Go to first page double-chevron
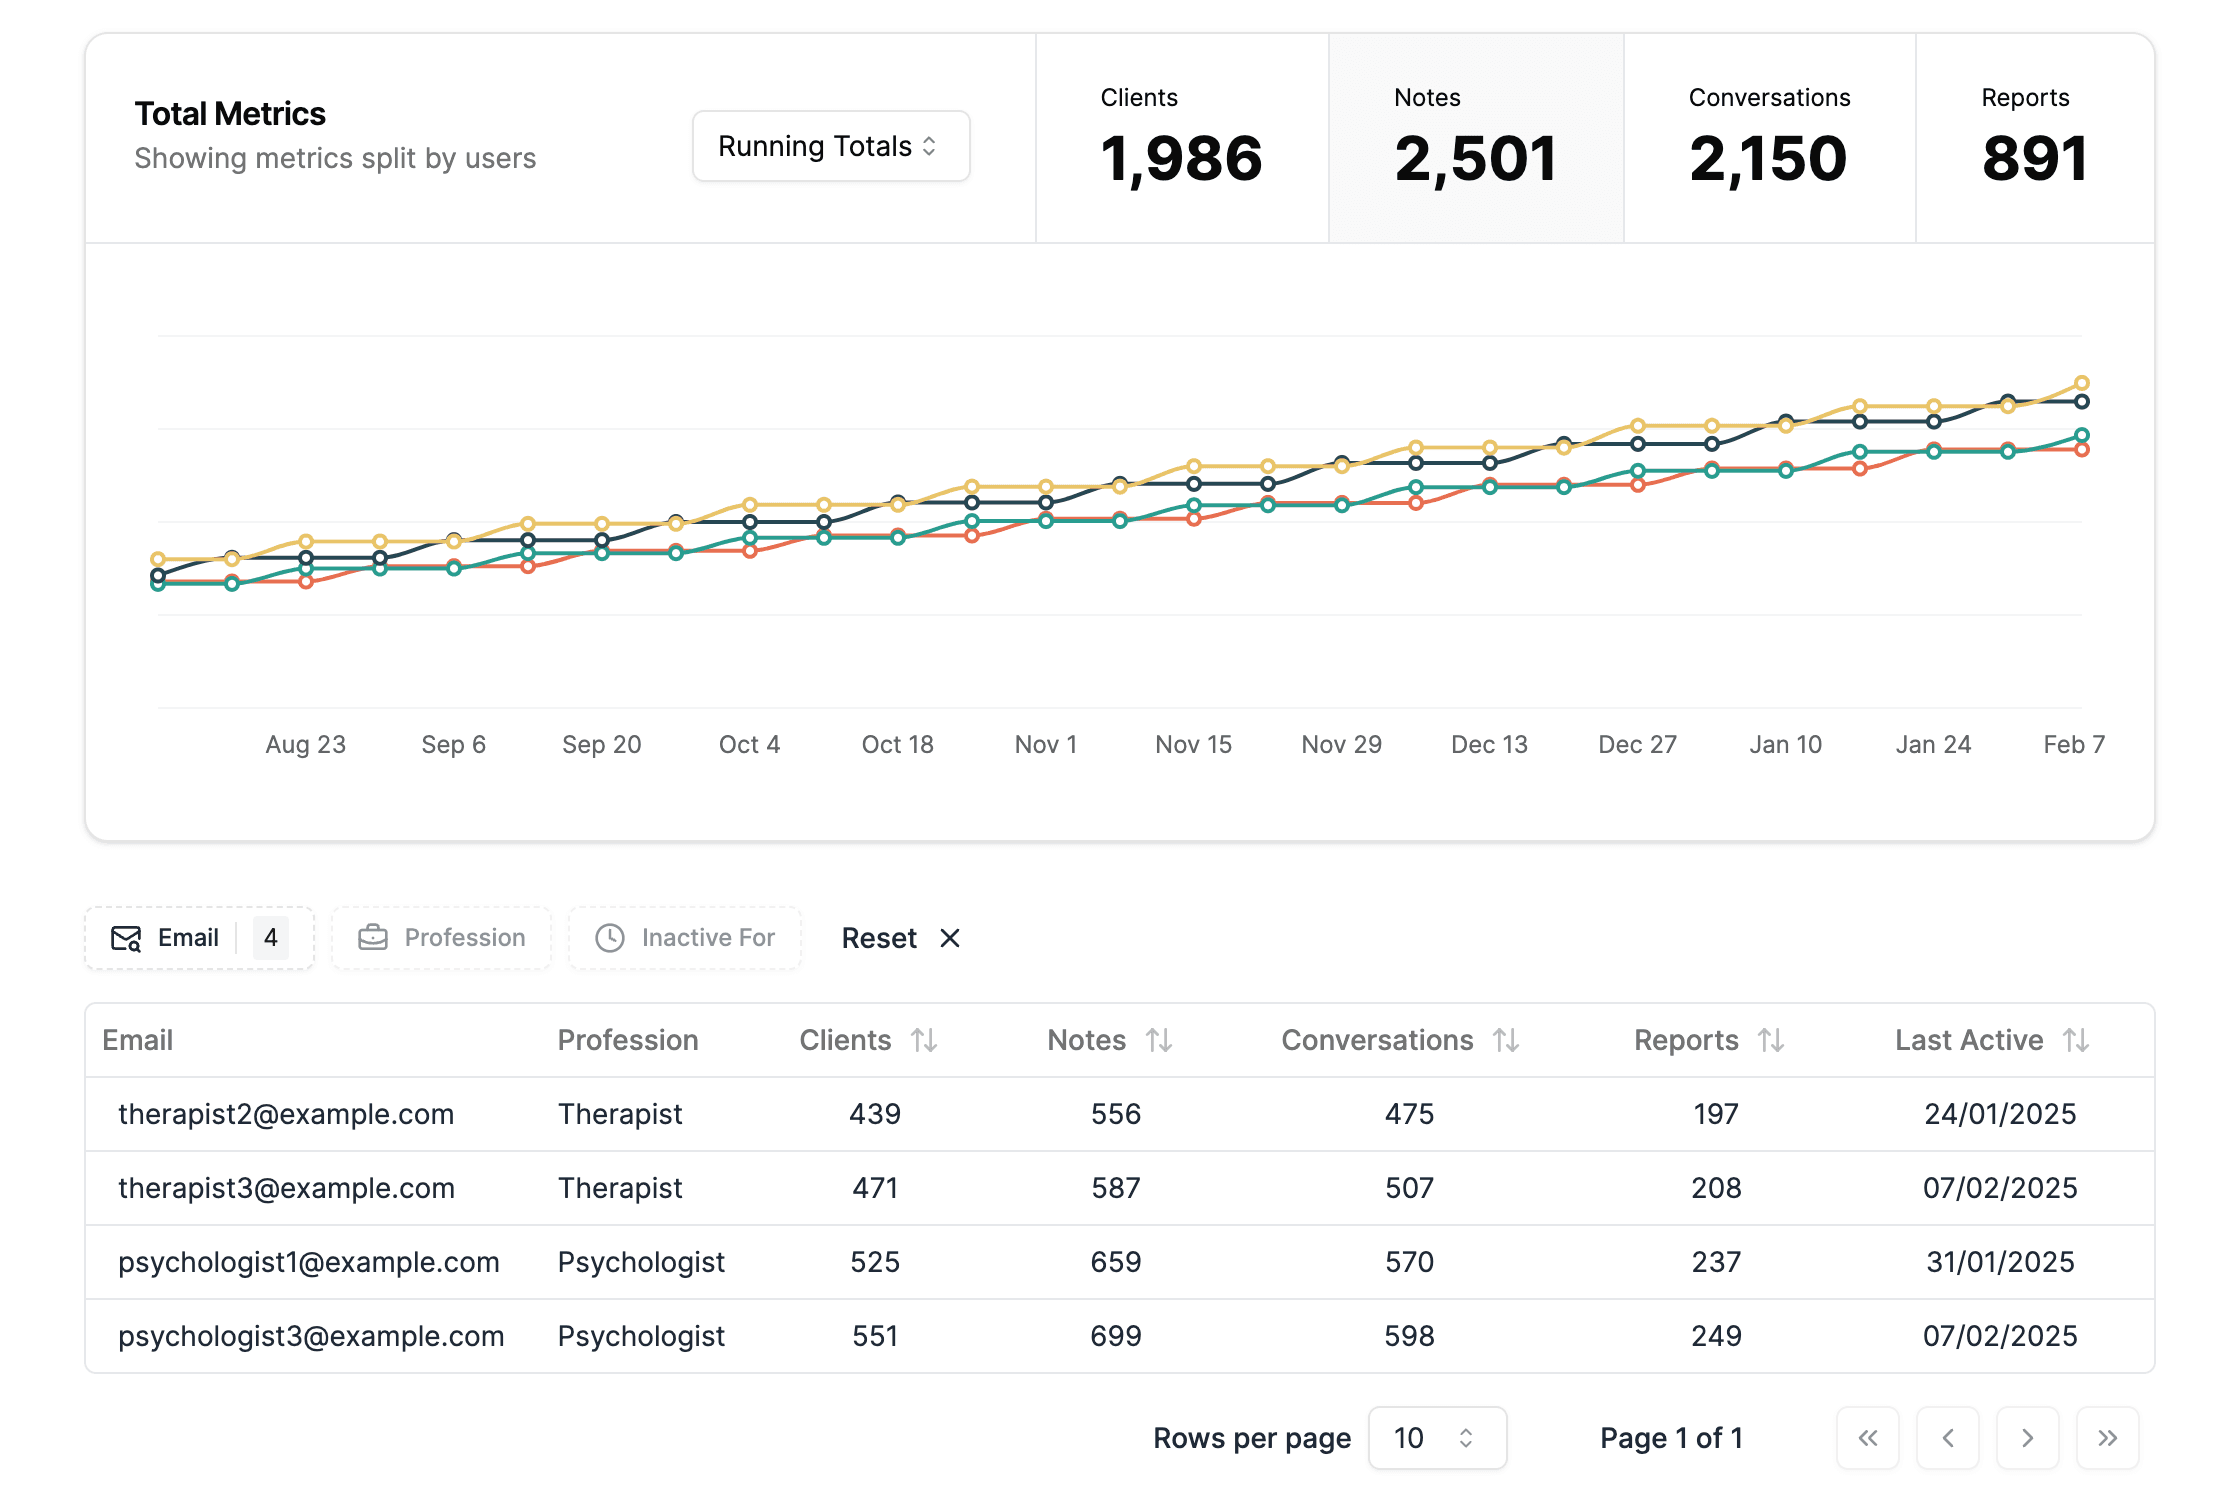The image size is (2228, 1506). click(x=1867, y=1438)
